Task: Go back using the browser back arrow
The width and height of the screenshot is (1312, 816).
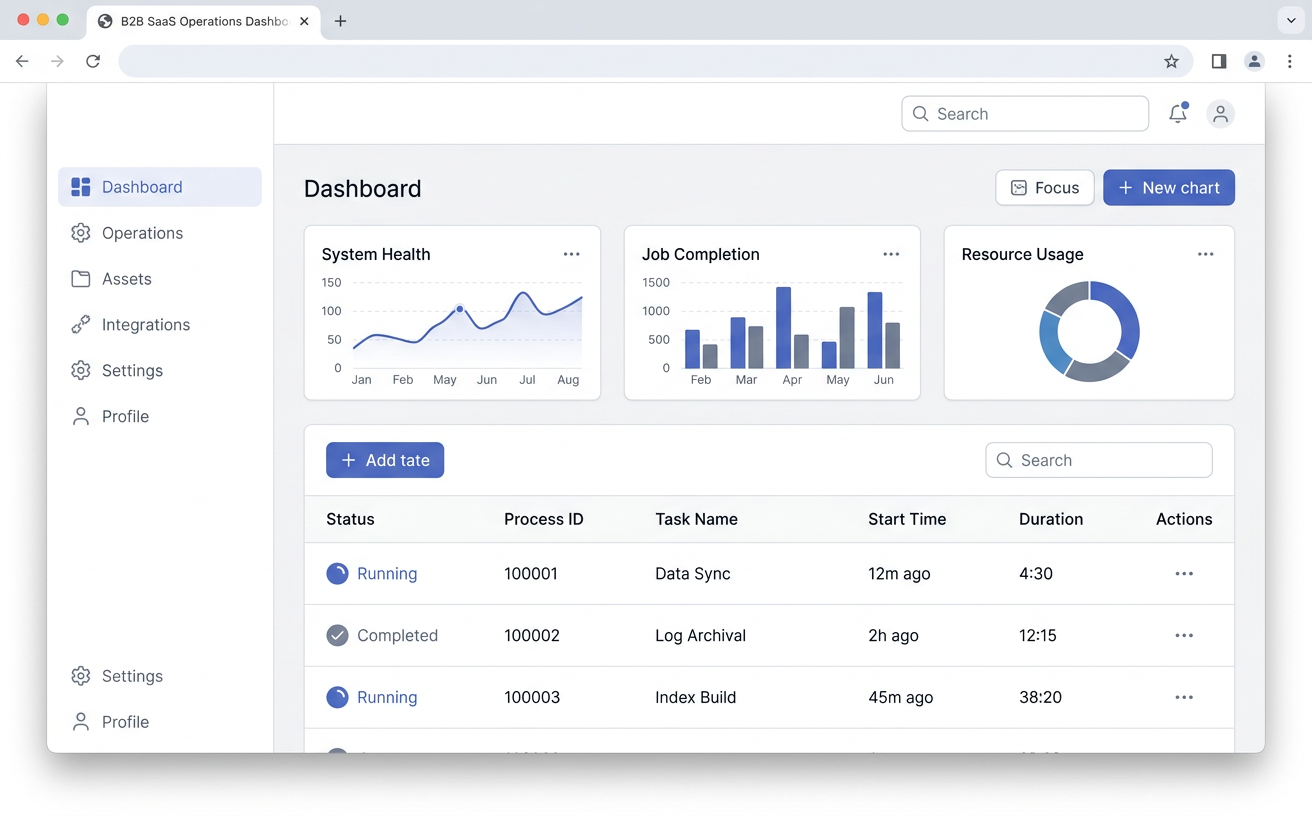Action: click(x=22, y=61)
